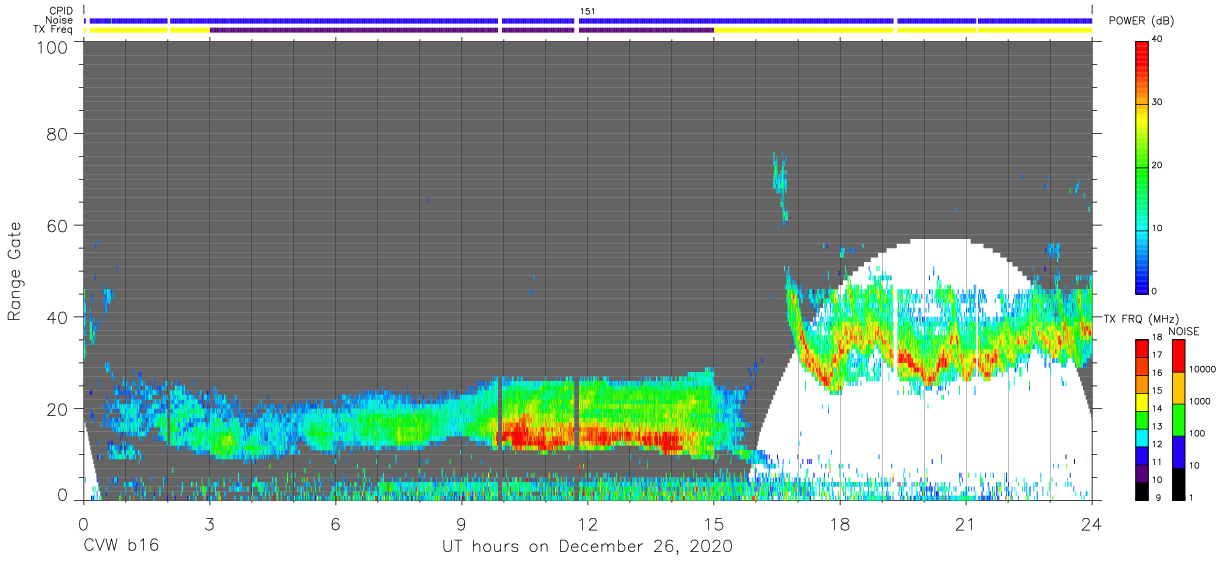The height and width of the screenshot is (567, 1228).
Task: Click the 30 tick on the power colorbar
Action: (1157, 102)
